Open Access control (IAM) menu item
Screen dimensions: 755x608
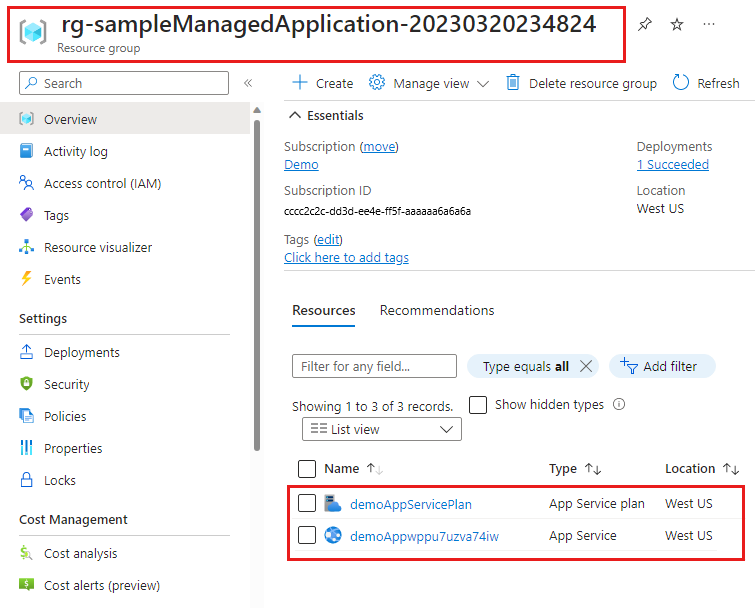pyautogui.click(x=102, y=183)
